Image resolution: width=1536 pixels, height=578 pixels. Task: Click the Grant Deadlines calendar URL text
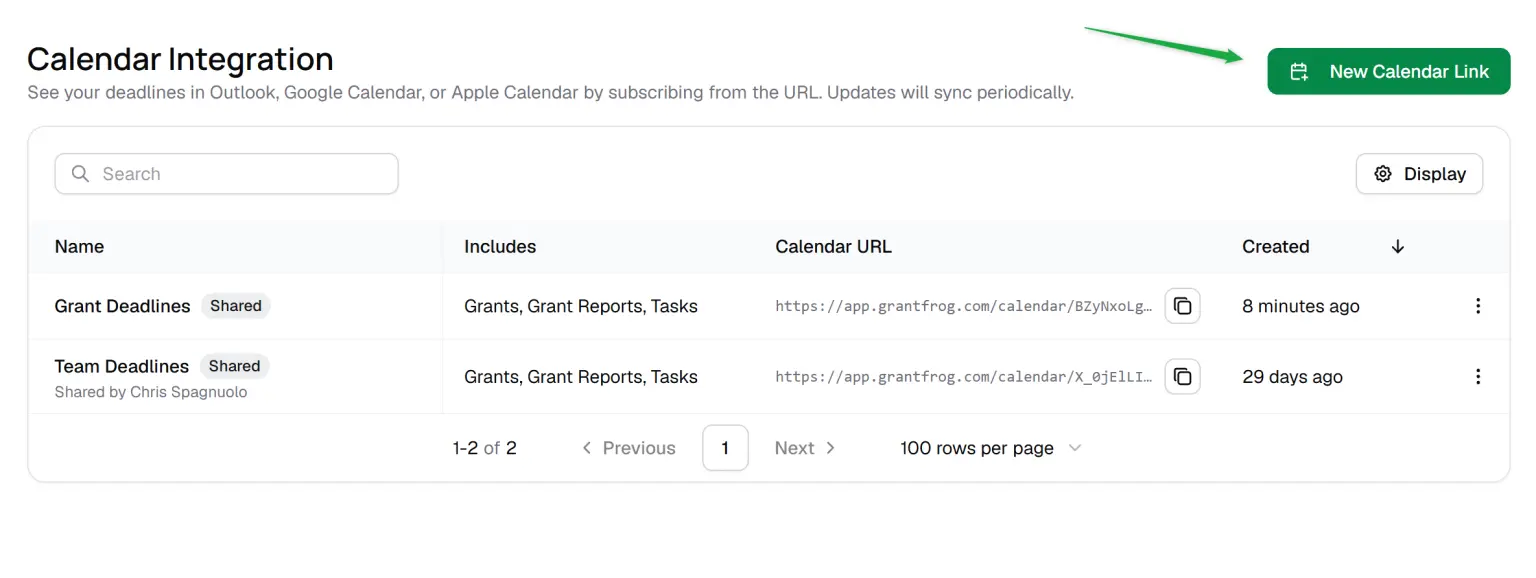pos(964,306)
